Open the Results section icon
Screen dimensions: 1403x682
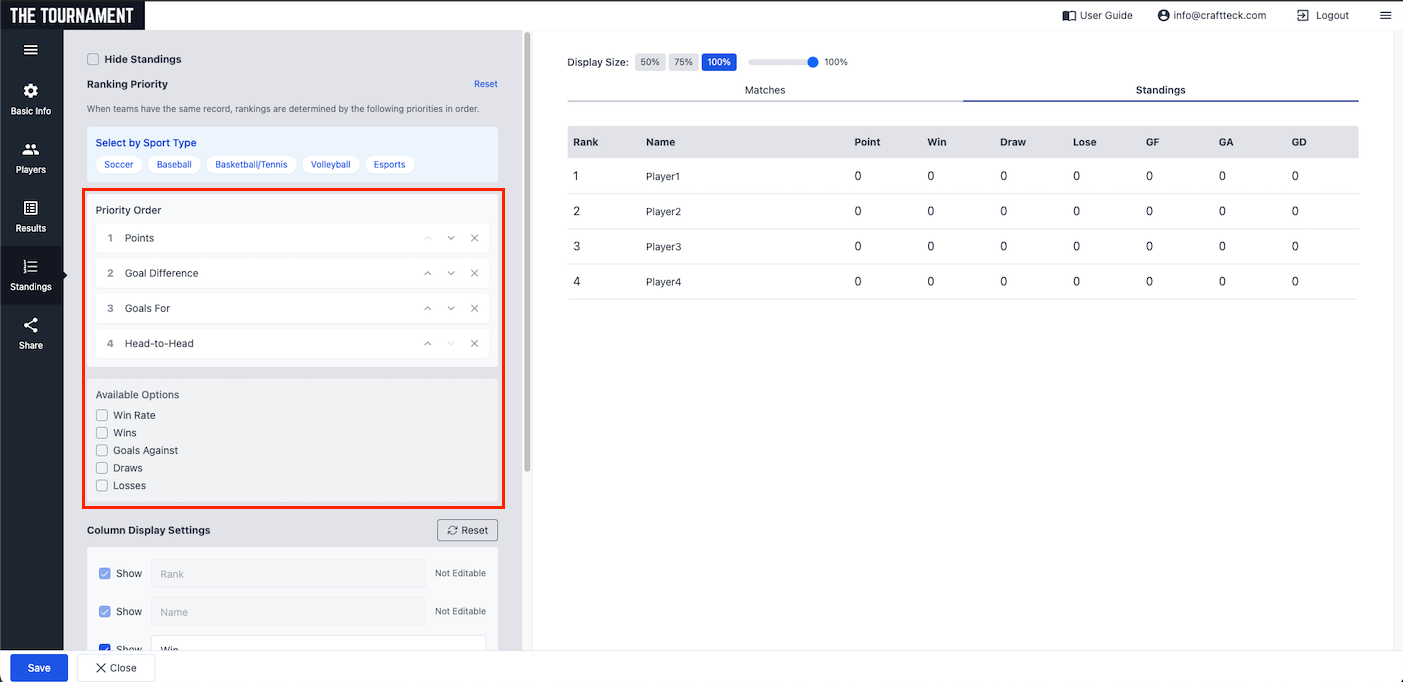tap(30, 208)
